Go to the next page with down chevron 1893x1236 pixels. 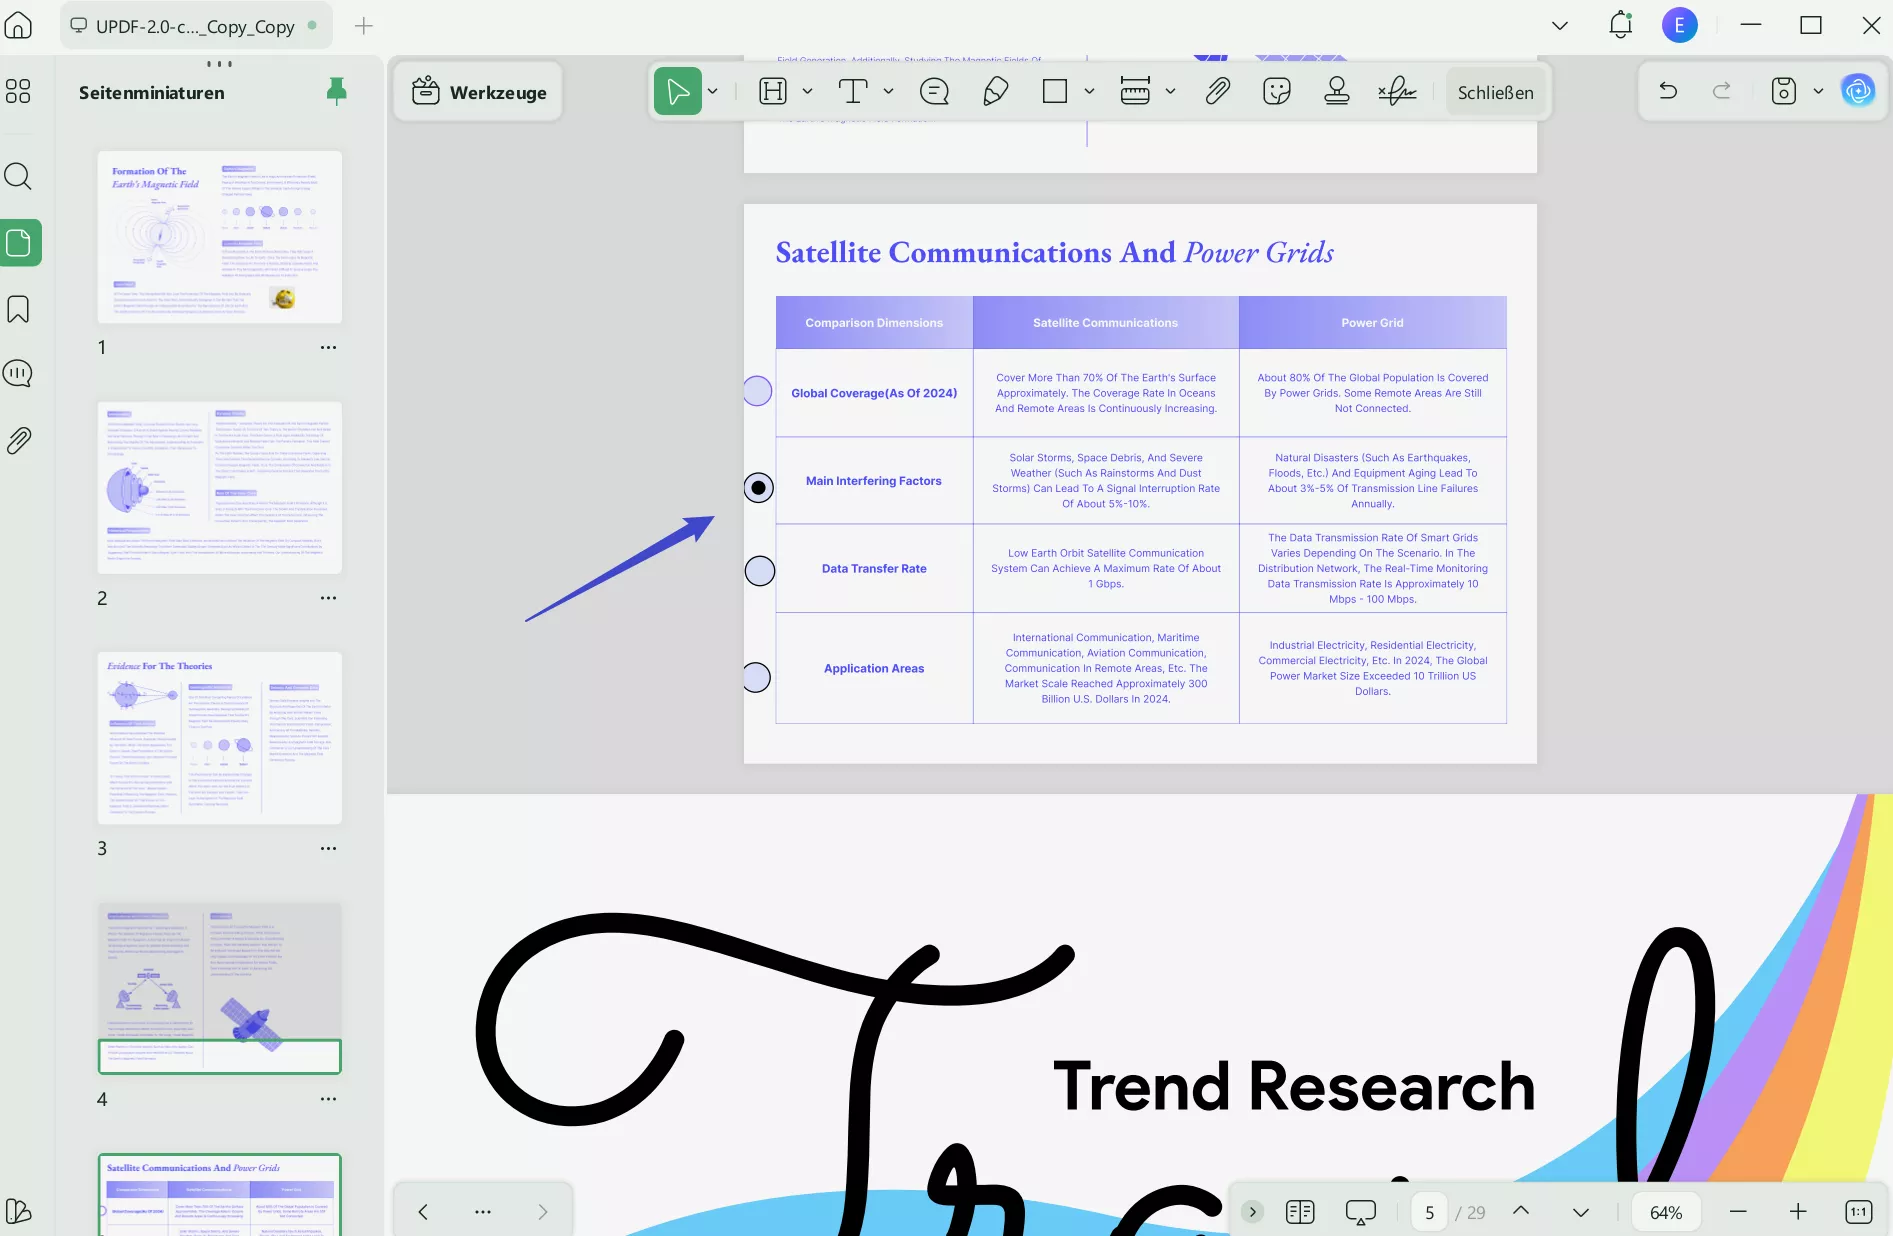point(1581,1212)
